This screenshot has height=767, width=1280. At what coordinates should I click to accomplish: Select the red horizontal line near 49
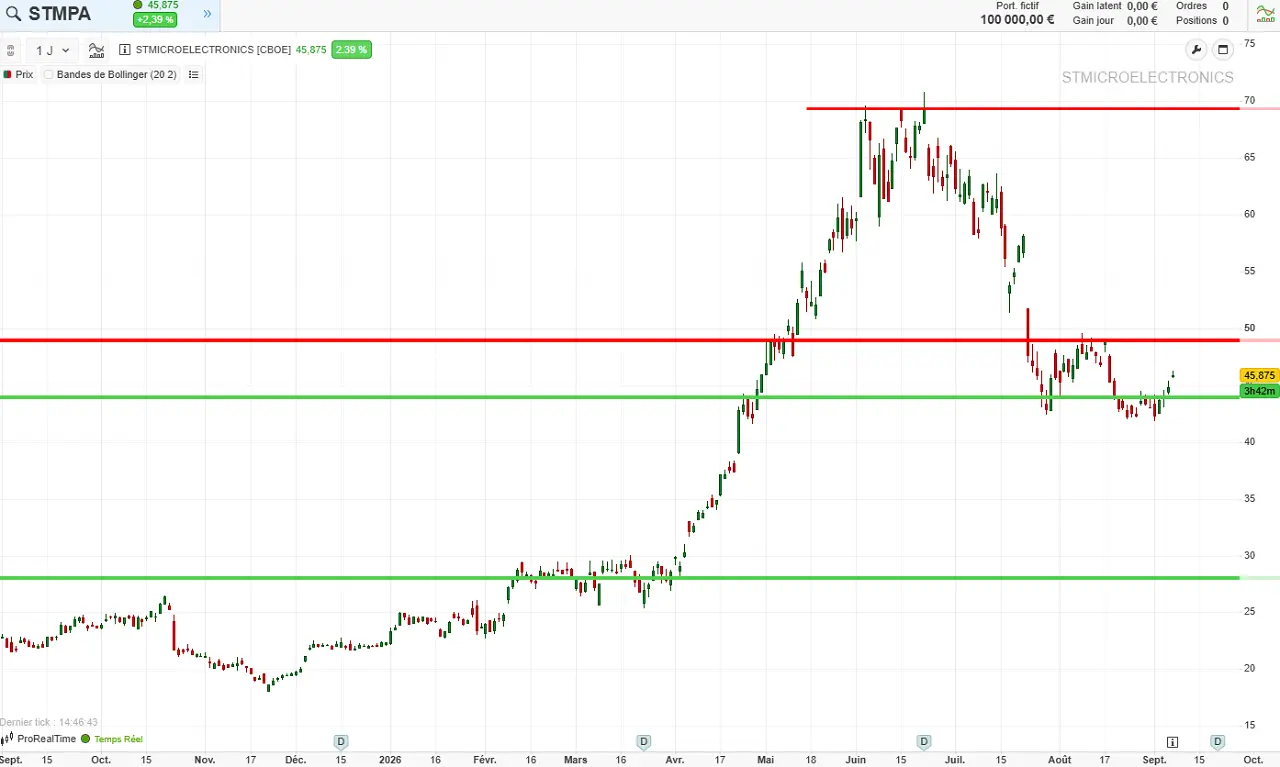pyautogui.click(x=620, y=340)
